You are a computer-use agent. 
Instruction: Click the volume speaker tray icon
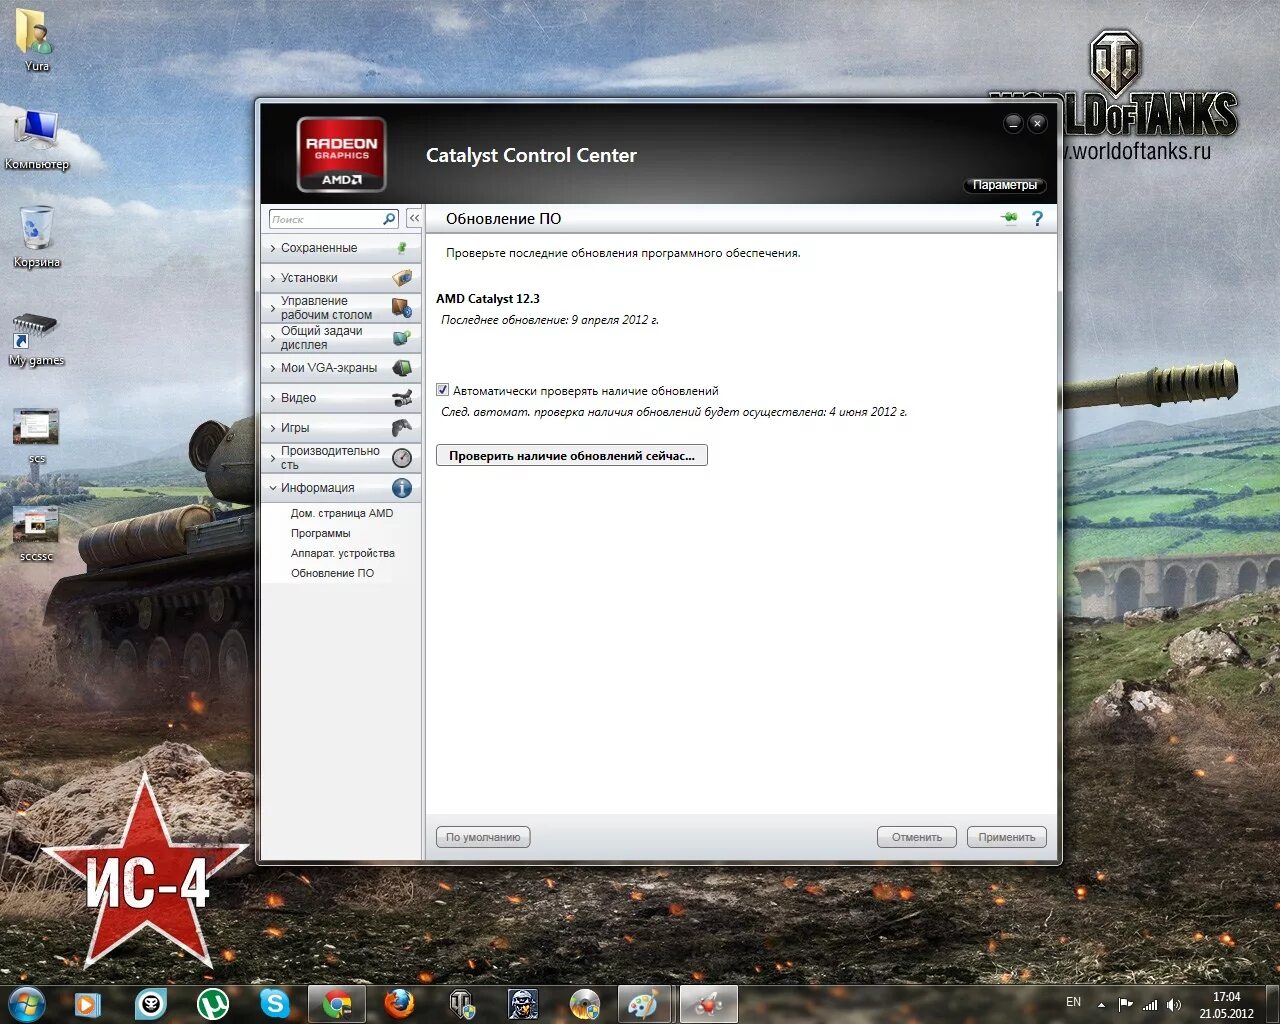coord(1174,1004)
